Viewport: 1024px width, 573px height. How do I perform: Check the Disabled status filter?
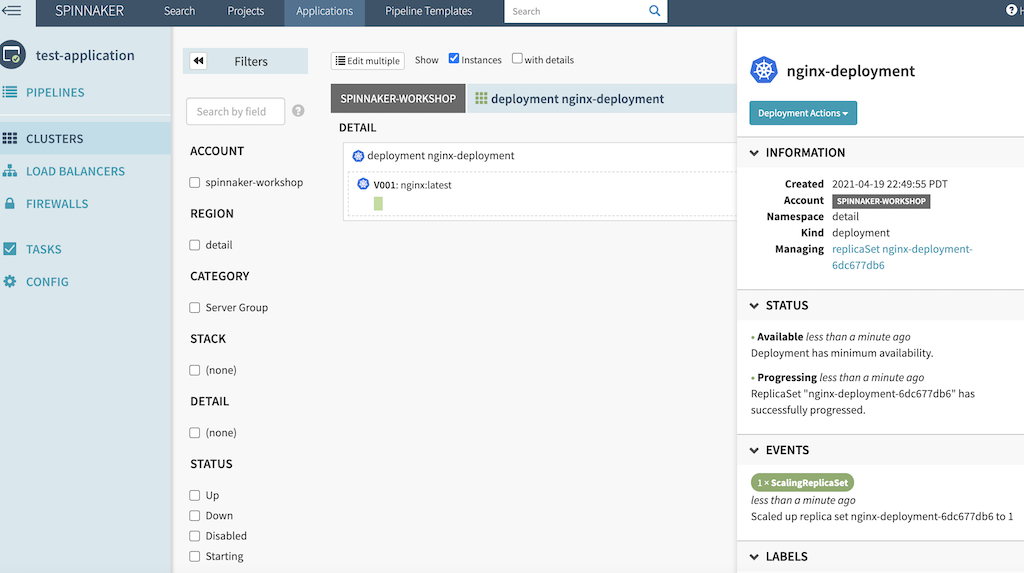(195, 536)
